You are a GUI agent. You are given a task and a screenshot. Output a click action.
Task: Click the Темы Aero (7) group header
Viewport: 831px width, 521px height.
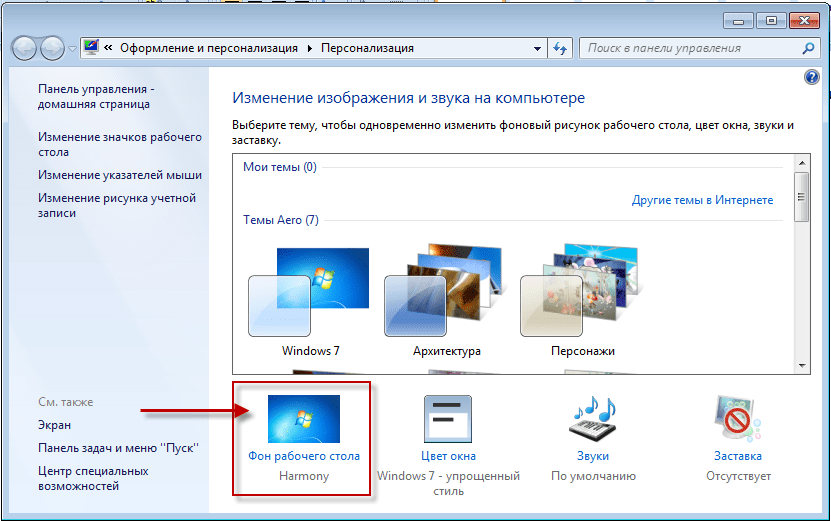coord(281,220)
